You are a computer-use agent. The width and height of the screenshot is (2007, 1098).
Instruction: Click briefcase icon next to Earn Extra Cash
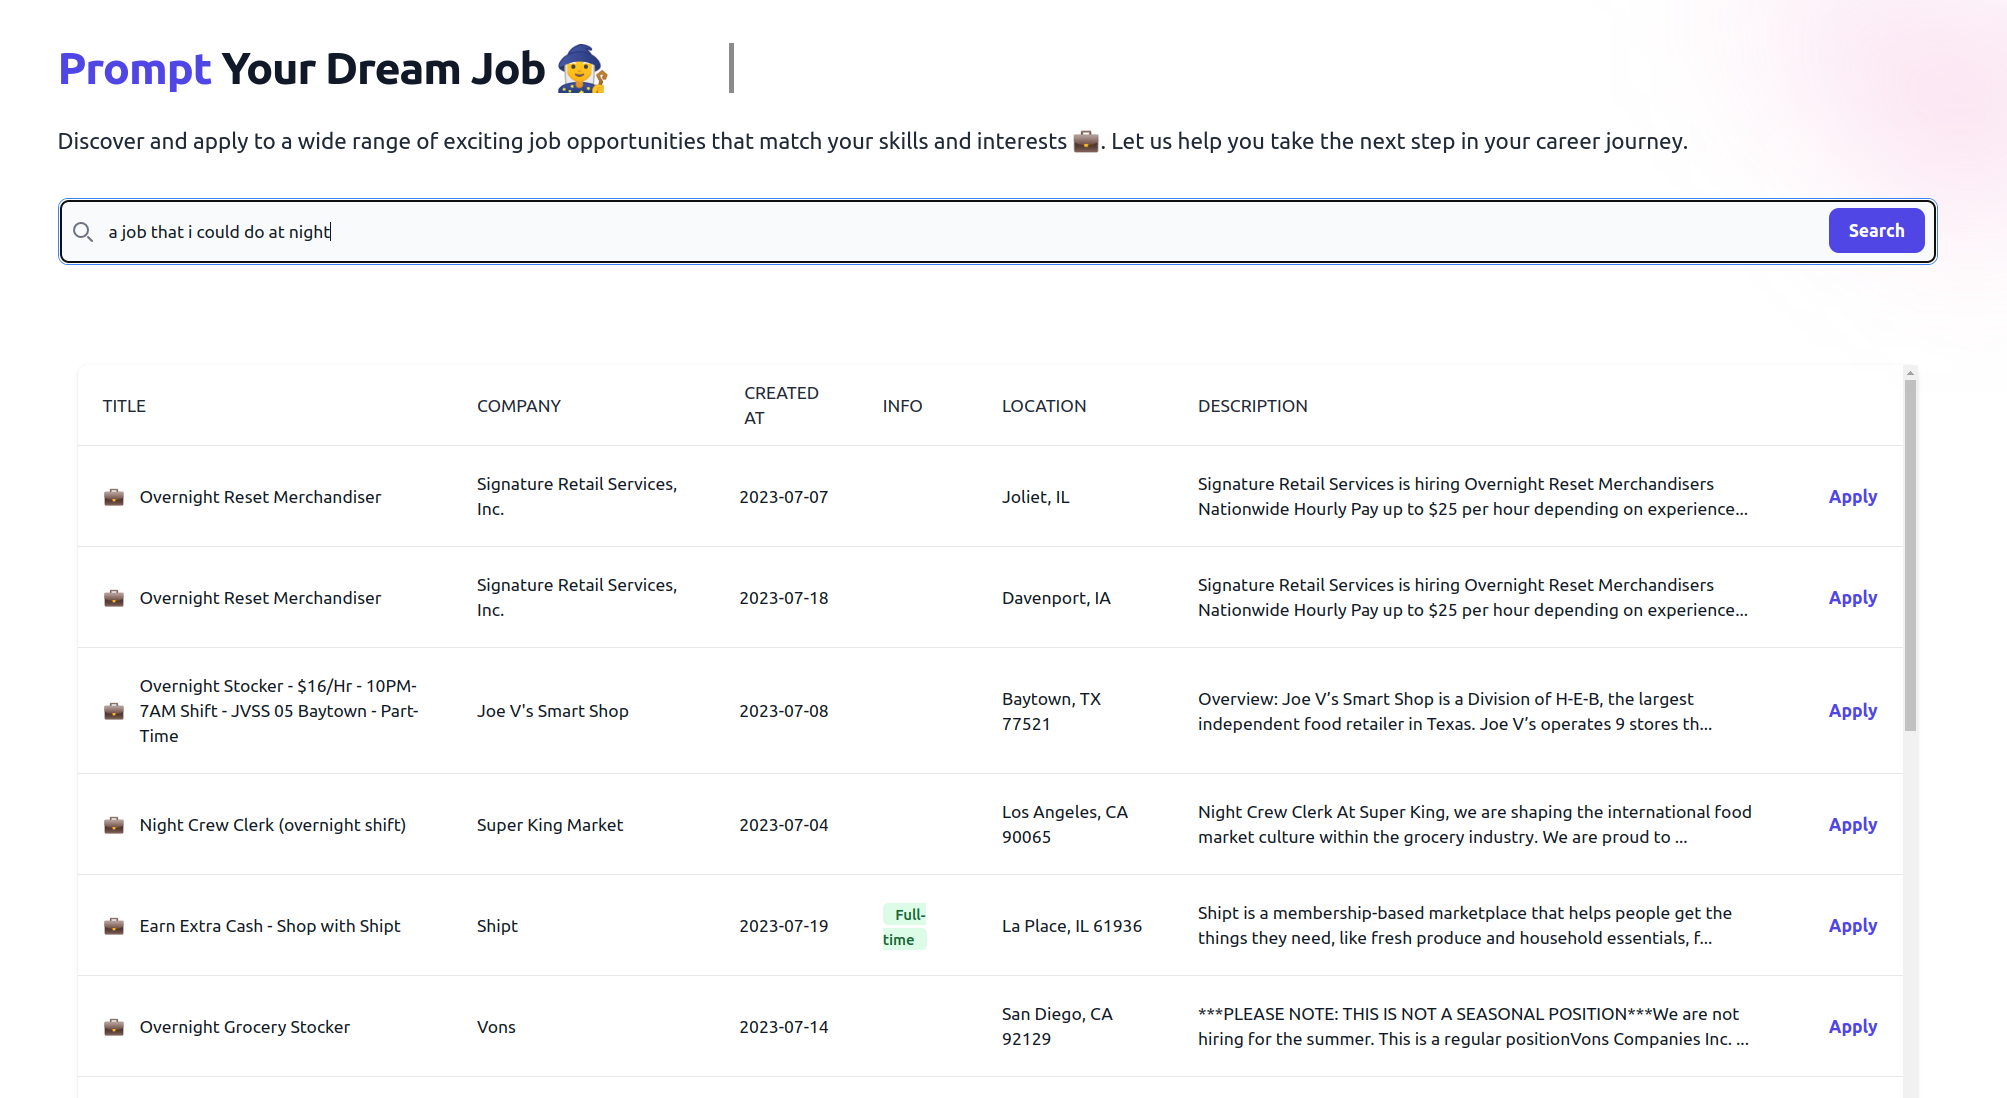114,926
